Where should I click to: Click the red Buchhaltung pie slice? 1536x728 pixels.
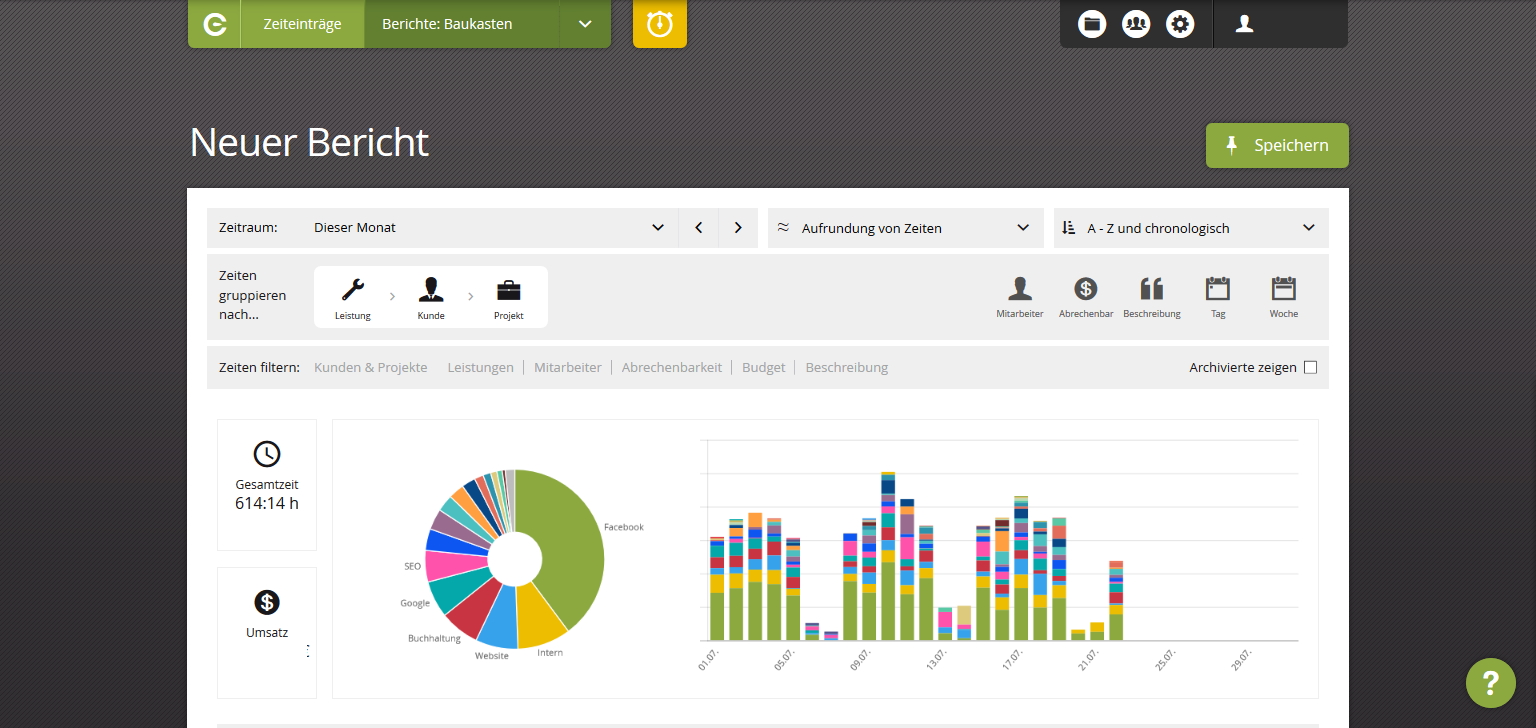click(472, 604)
